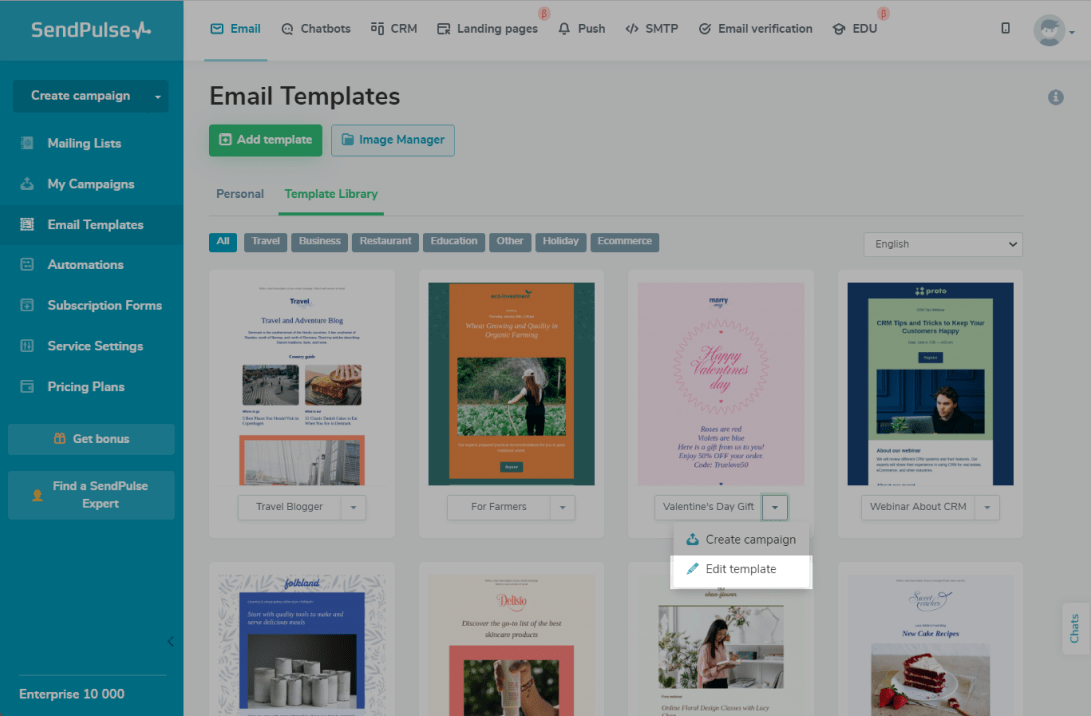This screenshot has height=716, width=1091.
Task: Select the All category filter
Action: click(x=223, y=241)
